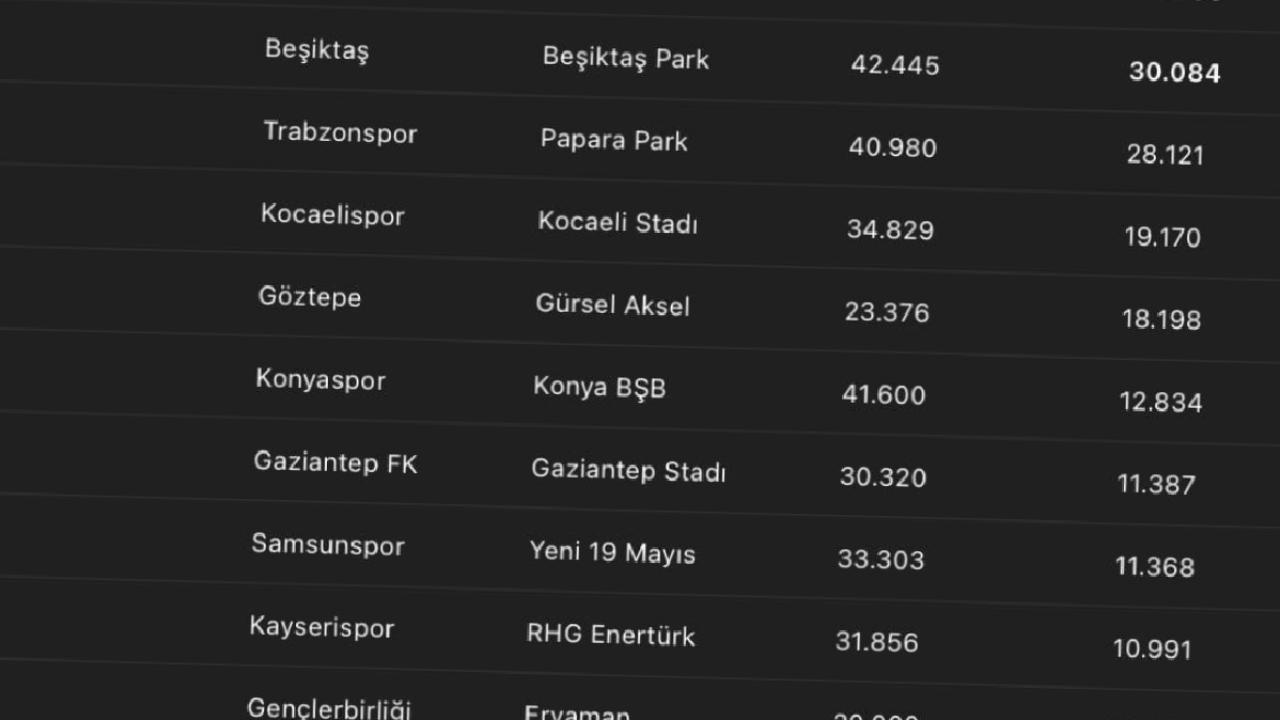Select the Kayserispor team name
The image size is (1280, 720).
tap(321, 628)
